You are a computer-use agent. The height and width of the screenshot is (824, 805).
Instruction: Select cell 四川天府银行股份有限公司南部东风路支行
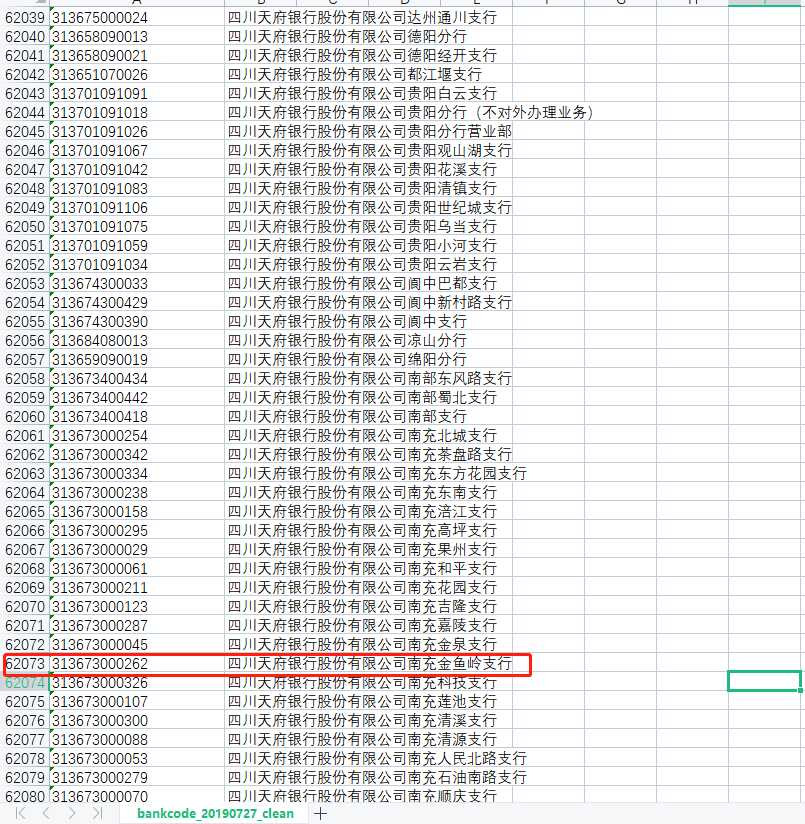369,379
